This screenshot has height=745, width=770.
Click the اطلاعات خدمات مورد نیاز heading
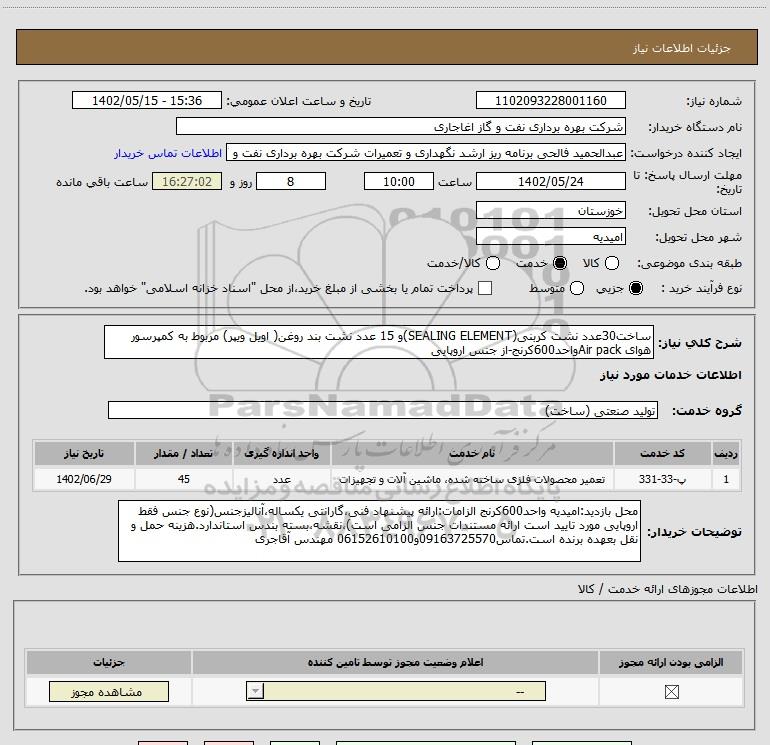(x=670, y=375)
